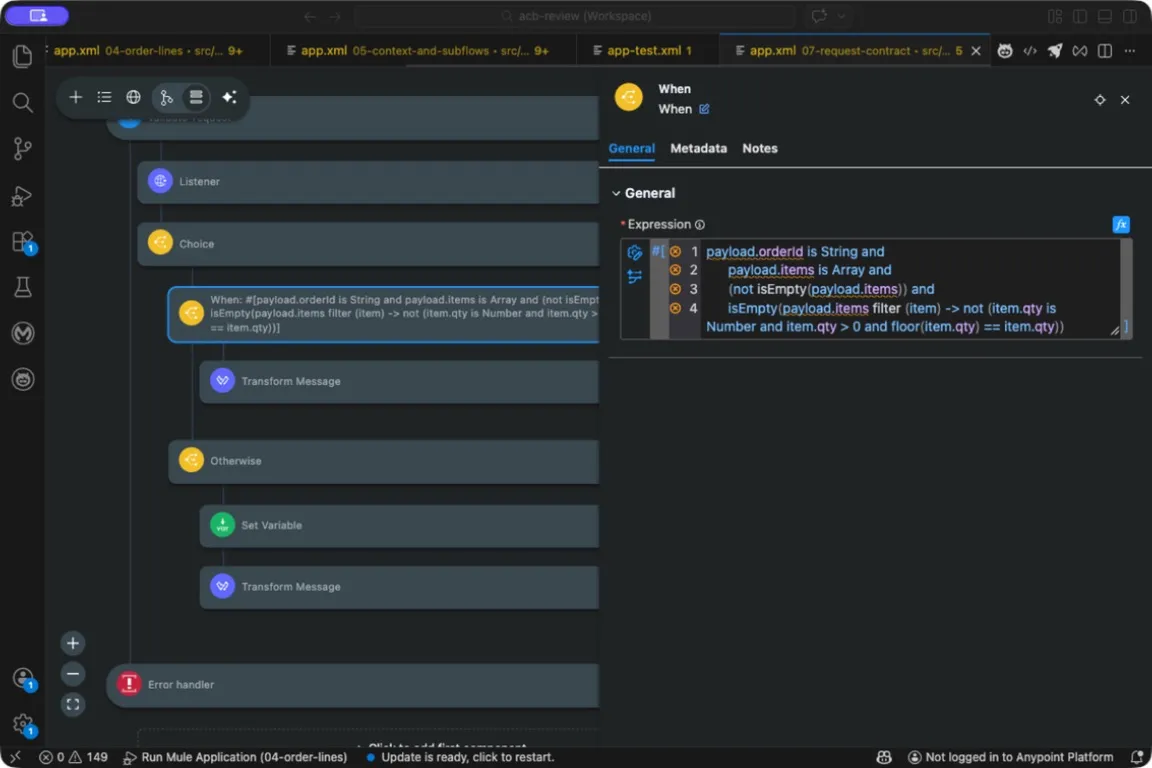Image resolution: width=1152 pixels, height=768 pixels.
Task: Select the Listener node in flow
Action: click(368, 182)
